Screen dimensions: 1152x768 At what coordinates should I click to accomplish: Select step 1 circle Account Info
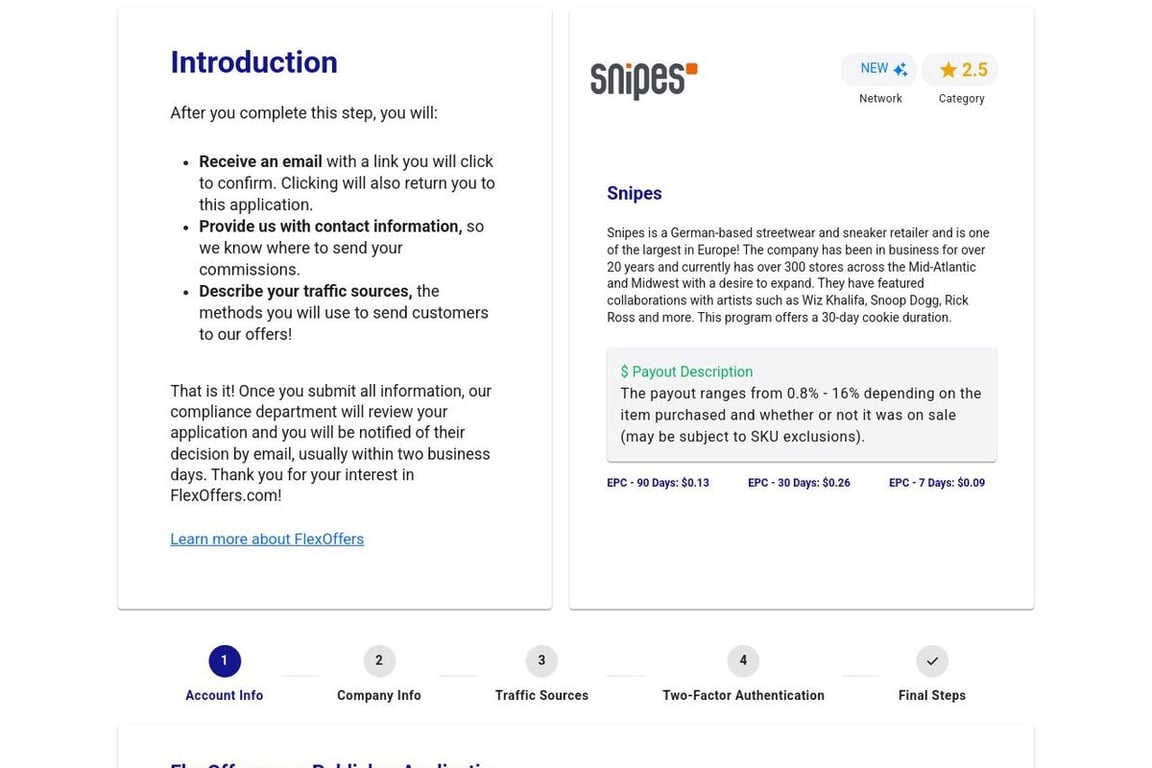(x=224, y=661)
